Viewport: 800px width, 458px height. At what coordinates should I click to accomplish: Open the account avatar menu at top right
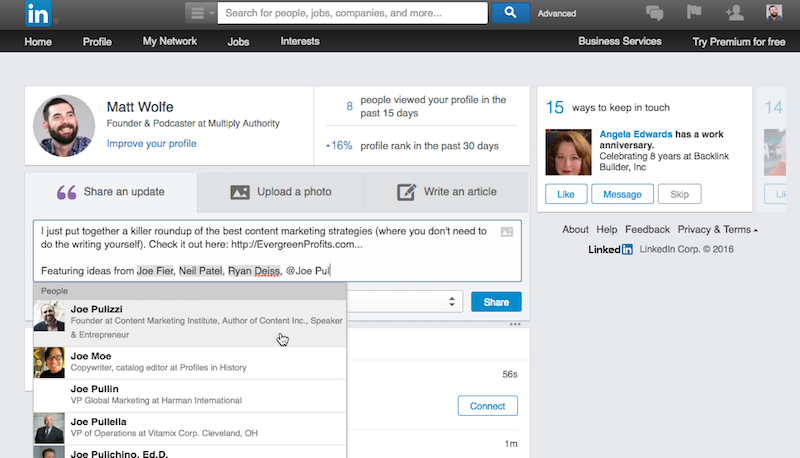773,13
